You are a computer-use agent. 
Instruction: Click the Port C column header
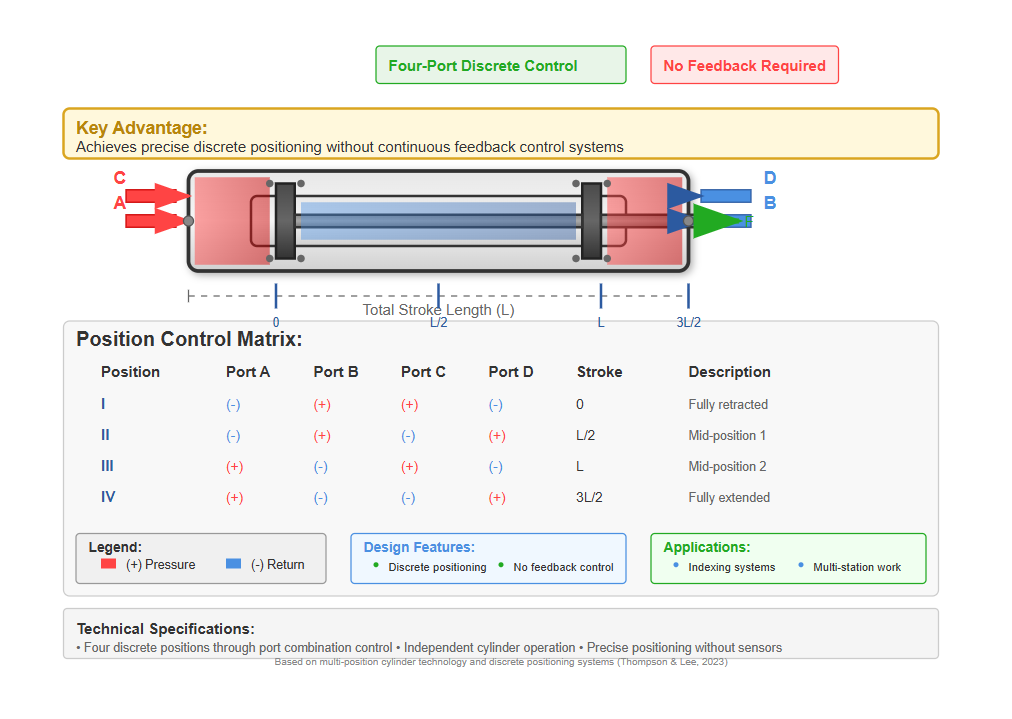pos(423,372)
